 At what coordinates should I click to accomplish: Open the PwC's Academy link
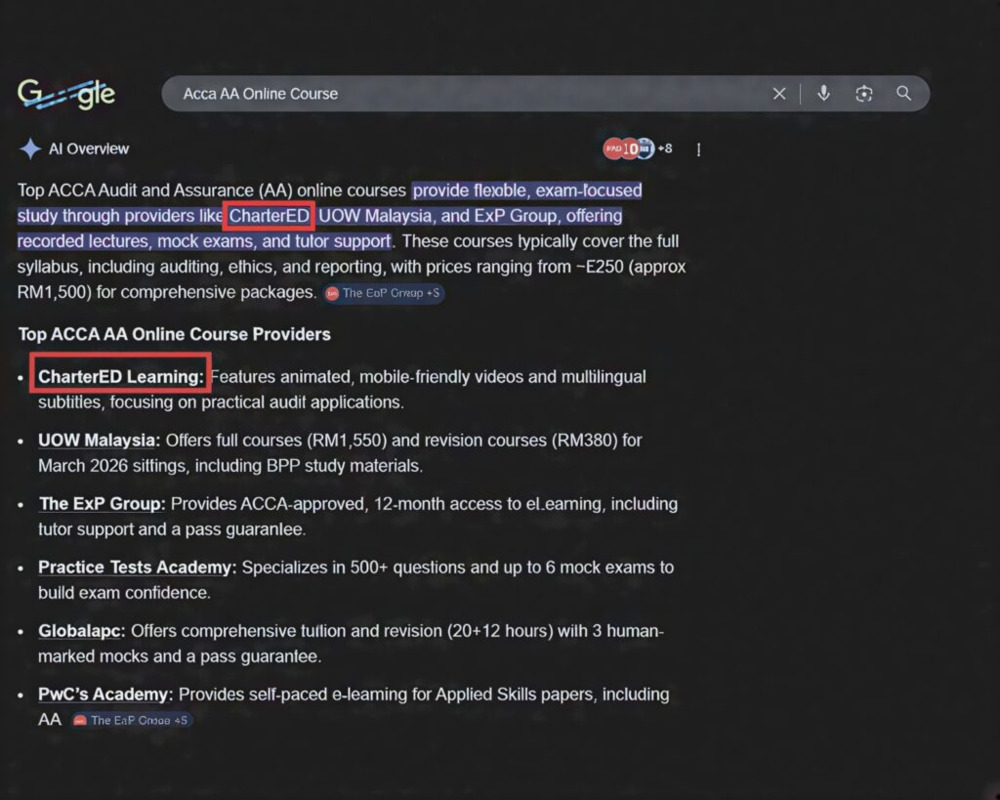pos(105,694)
